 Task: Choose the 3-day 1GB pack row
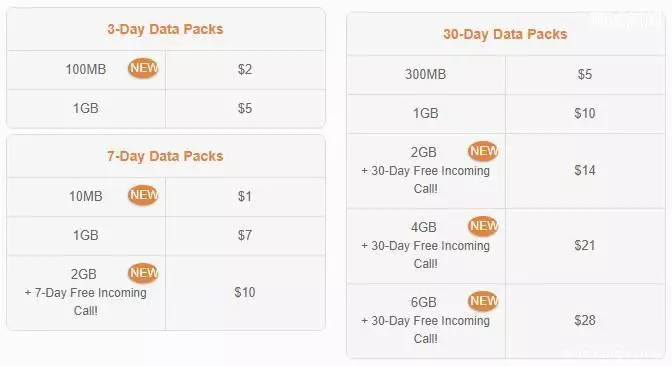tap(166, 109)
